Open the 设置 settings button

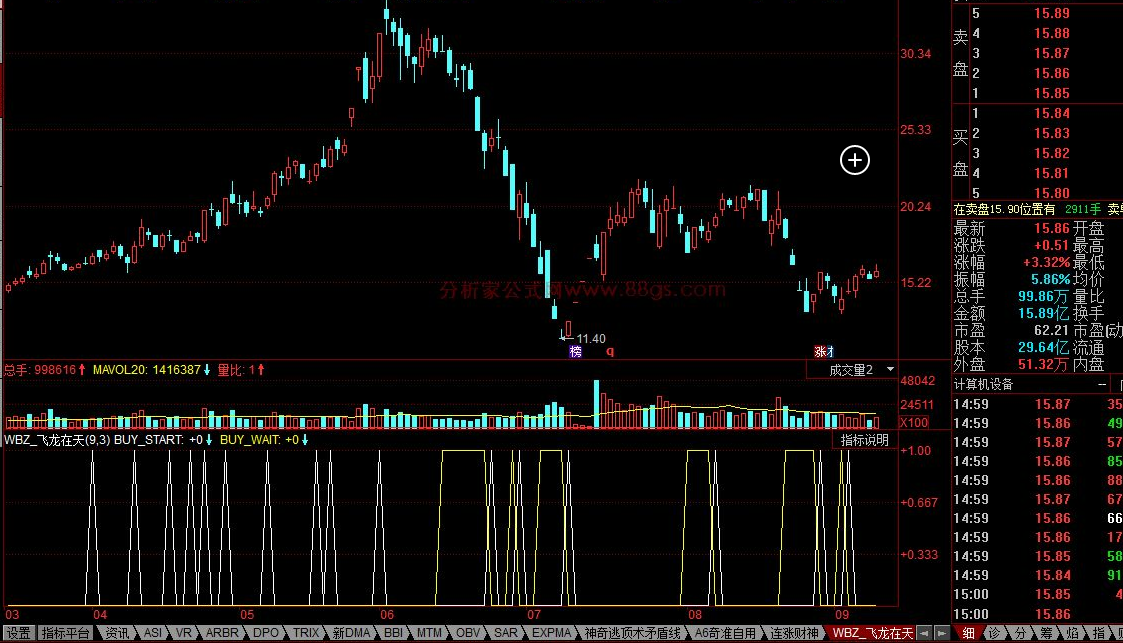[19, 633]
